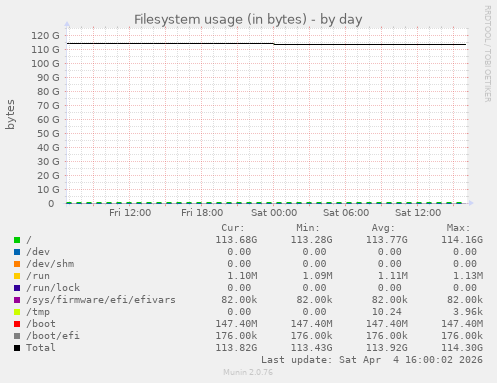497x383 pixels.
Task: Click the Total current value '113.82G'
Action: (236, 348)
